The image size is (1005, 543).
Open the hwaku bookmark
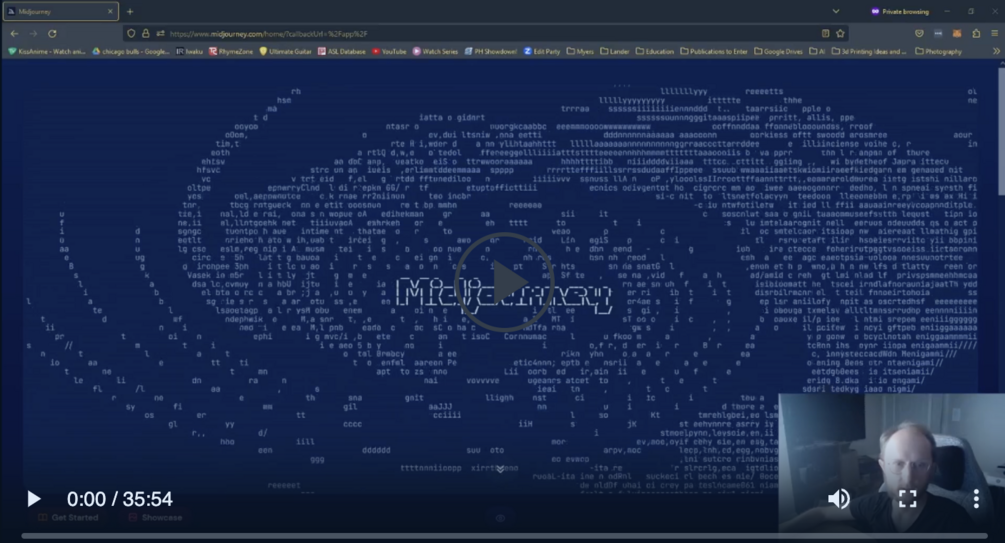pos(190,51)
